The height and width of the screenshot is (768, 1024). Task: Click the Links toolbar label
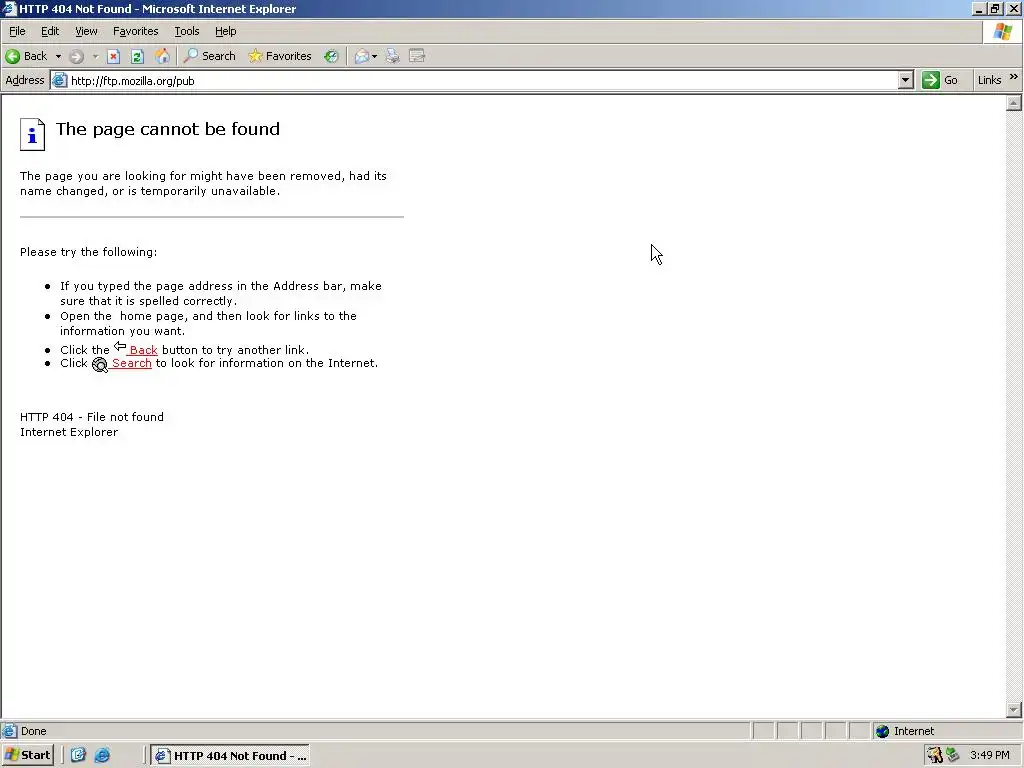coord(989,80)
